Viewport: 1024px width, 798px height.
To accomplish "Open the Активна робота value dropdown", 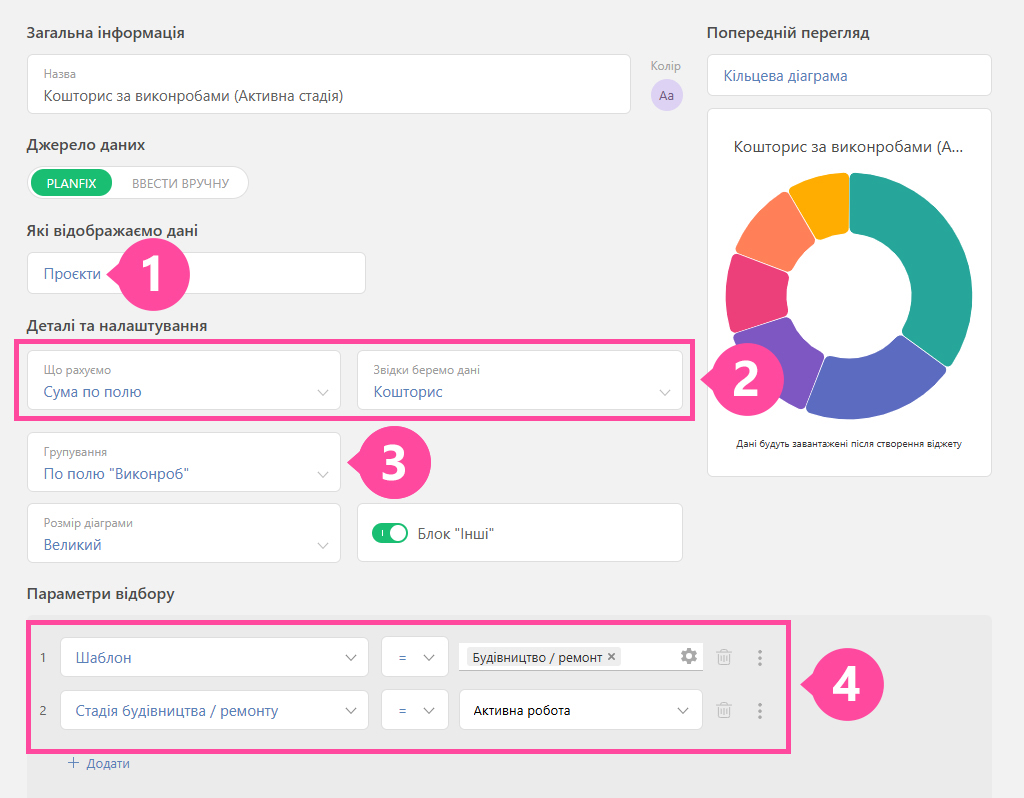I will pyautogui.click(x=581, y=710).
